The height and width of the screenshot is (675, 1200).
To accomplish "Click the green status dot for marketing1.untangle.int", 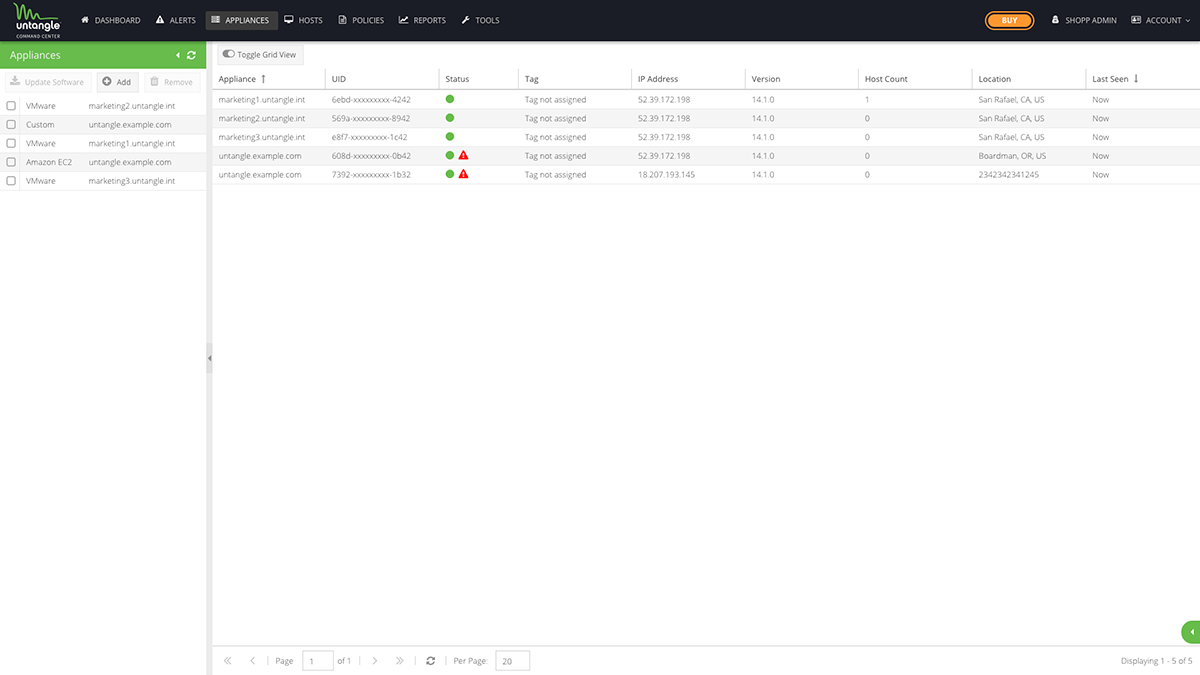I will [x=450, y=99].
